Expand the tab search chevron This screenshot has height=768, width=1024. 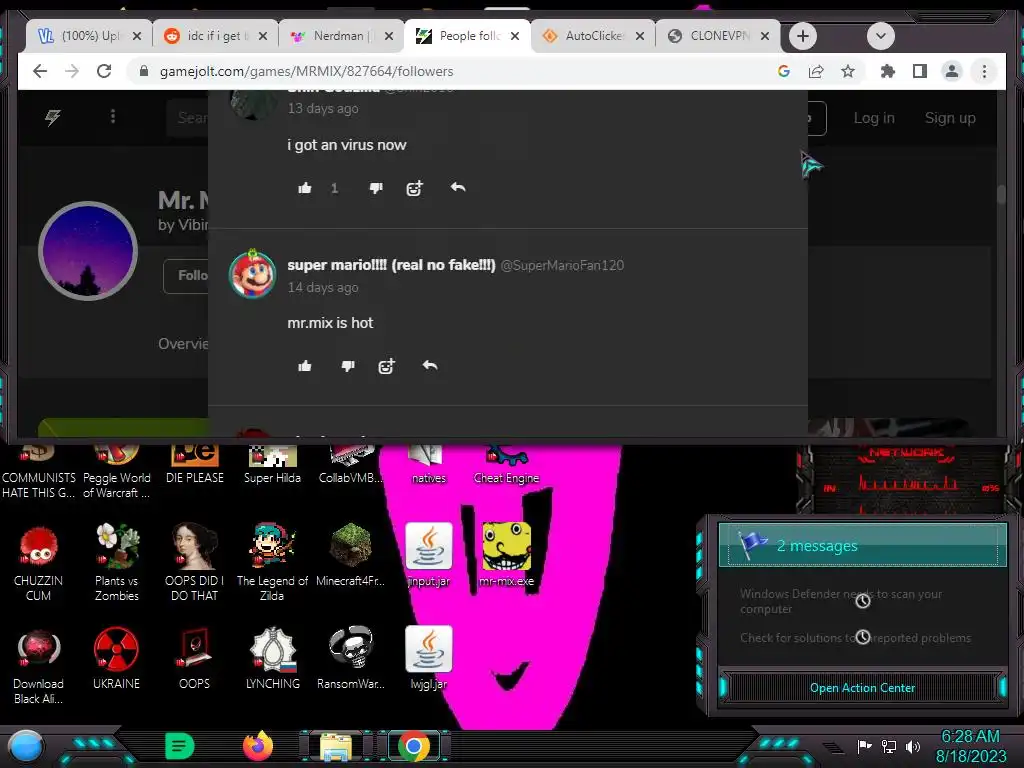[880, 36]
